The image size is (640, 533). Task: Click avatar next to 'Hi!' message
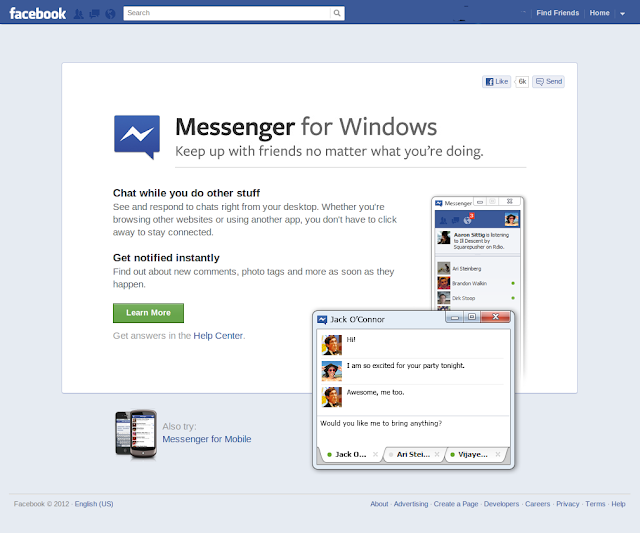point(332,345)
